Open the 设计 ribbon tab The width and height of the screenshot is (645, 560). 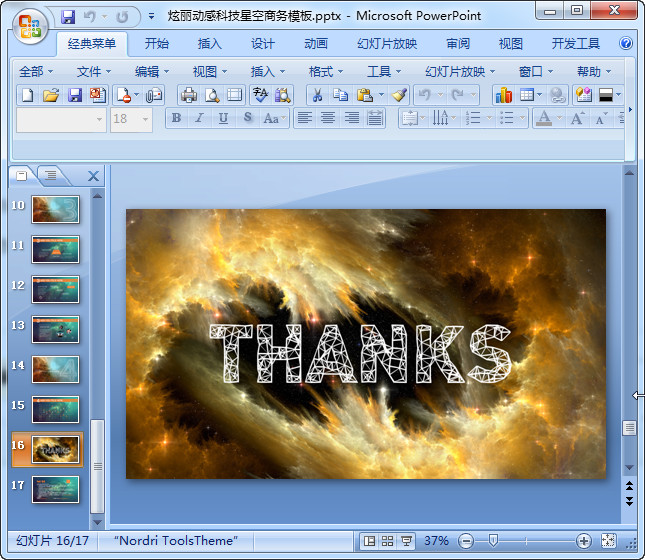263,44
